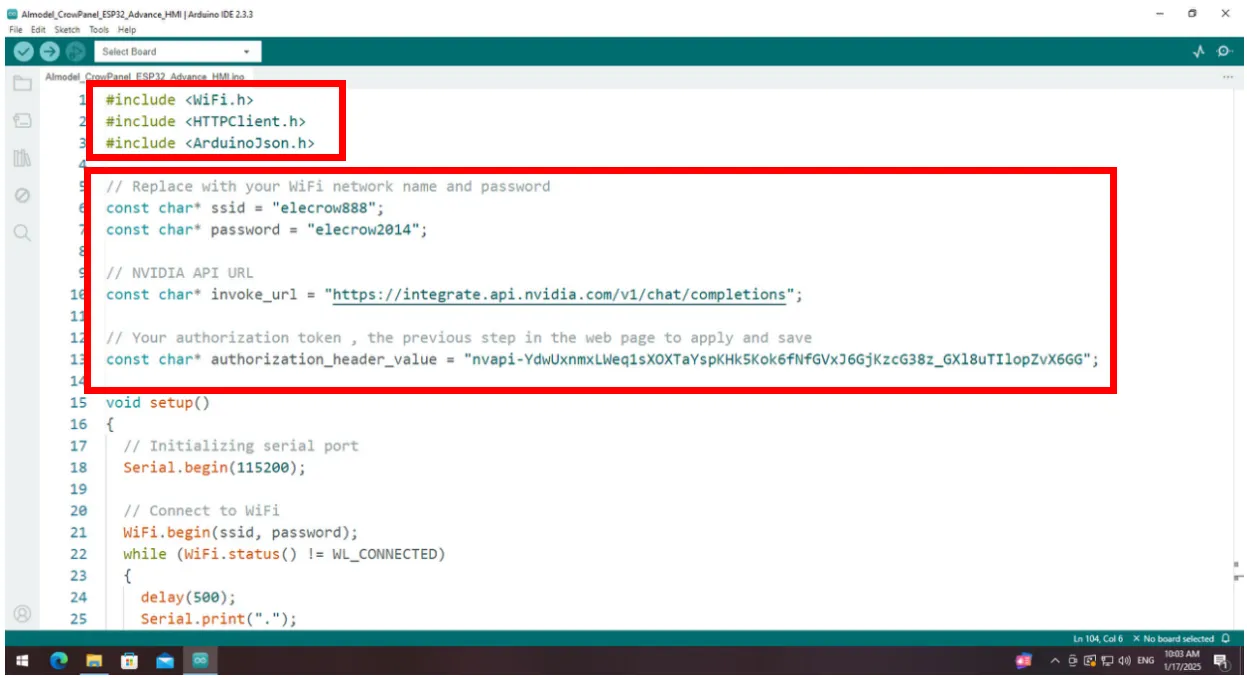Viewport: 1247px width, 678px height.
Task: Follow the NVIDIA API URL in the code
Action: click(558, 295)
